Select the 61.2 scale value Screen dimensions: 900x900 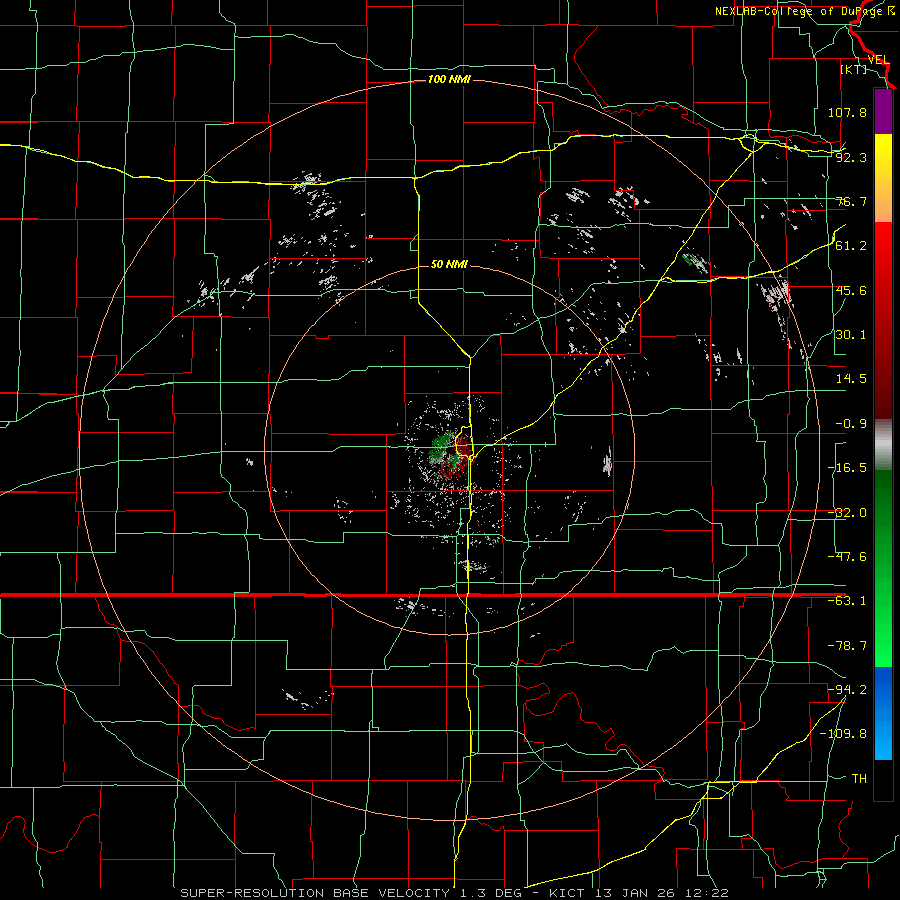(851, 246)
